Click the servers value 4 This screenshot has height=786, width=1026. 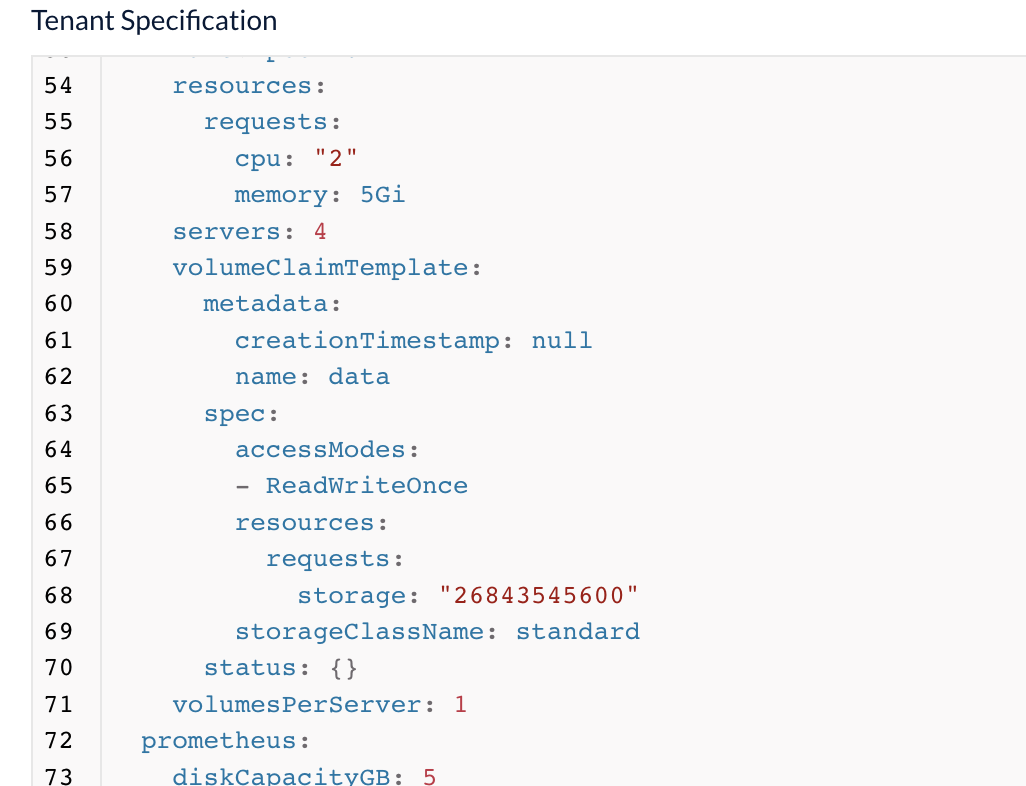(x=320, y=231)
